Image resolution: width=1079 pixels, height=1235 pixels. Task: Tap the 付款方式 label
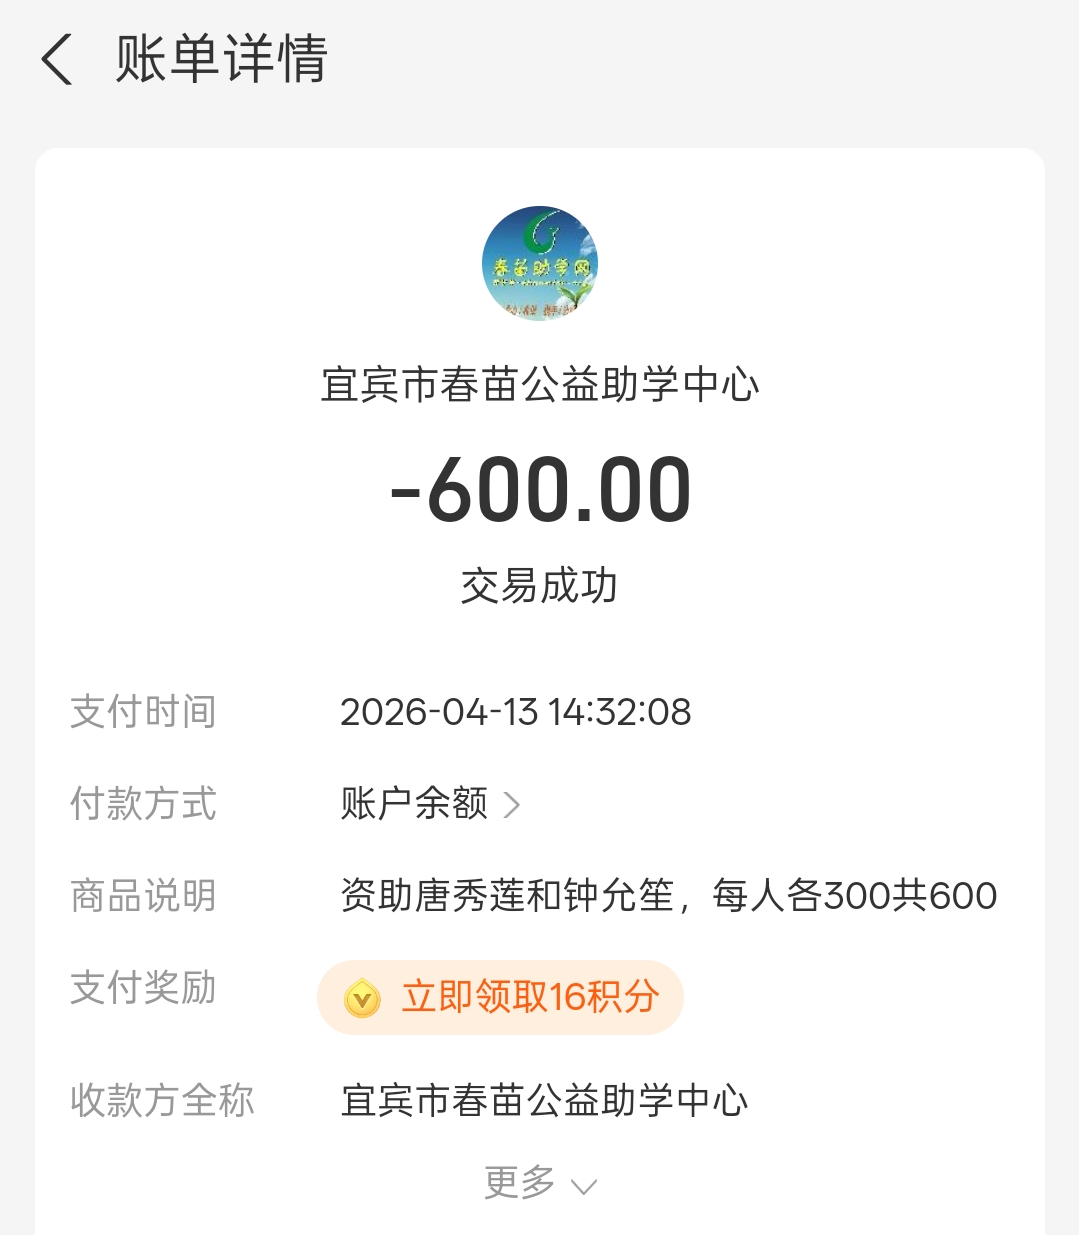(x=143, y=803)
